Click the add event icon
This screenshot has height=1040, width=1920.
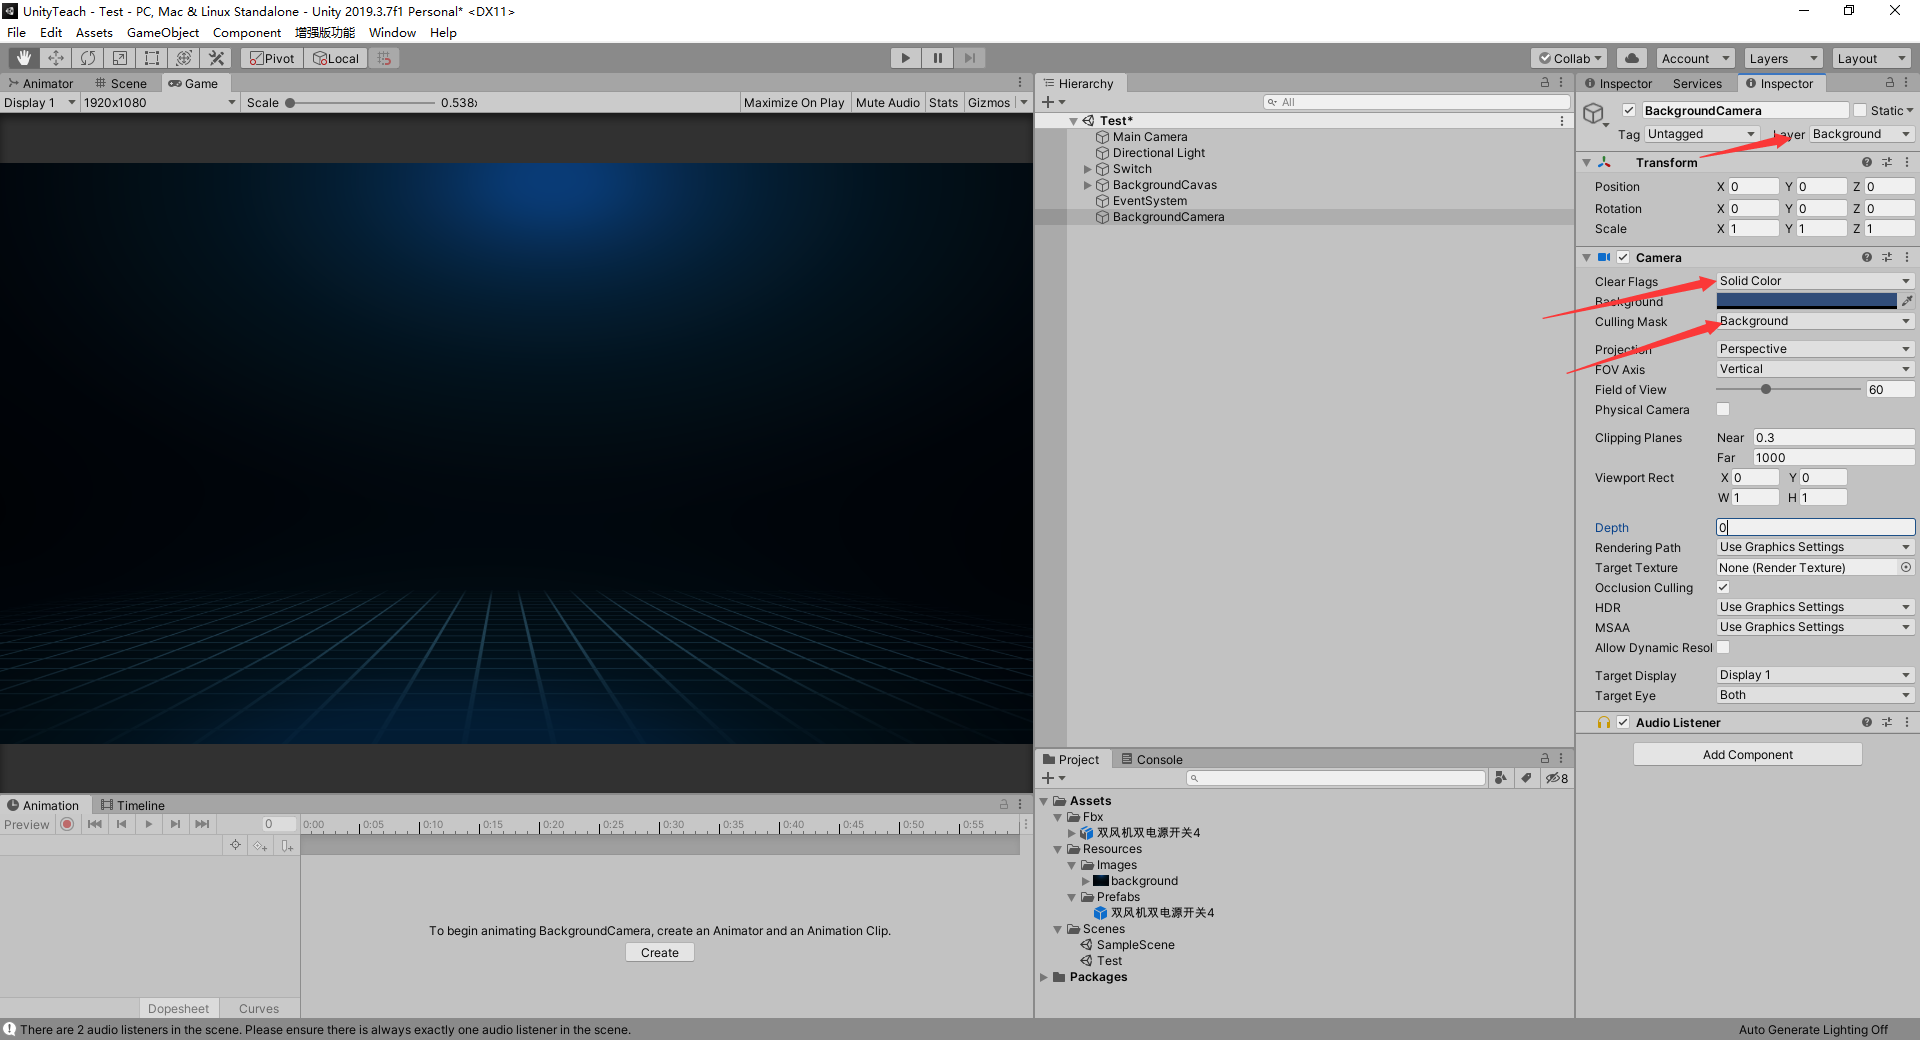pos(287,846)
